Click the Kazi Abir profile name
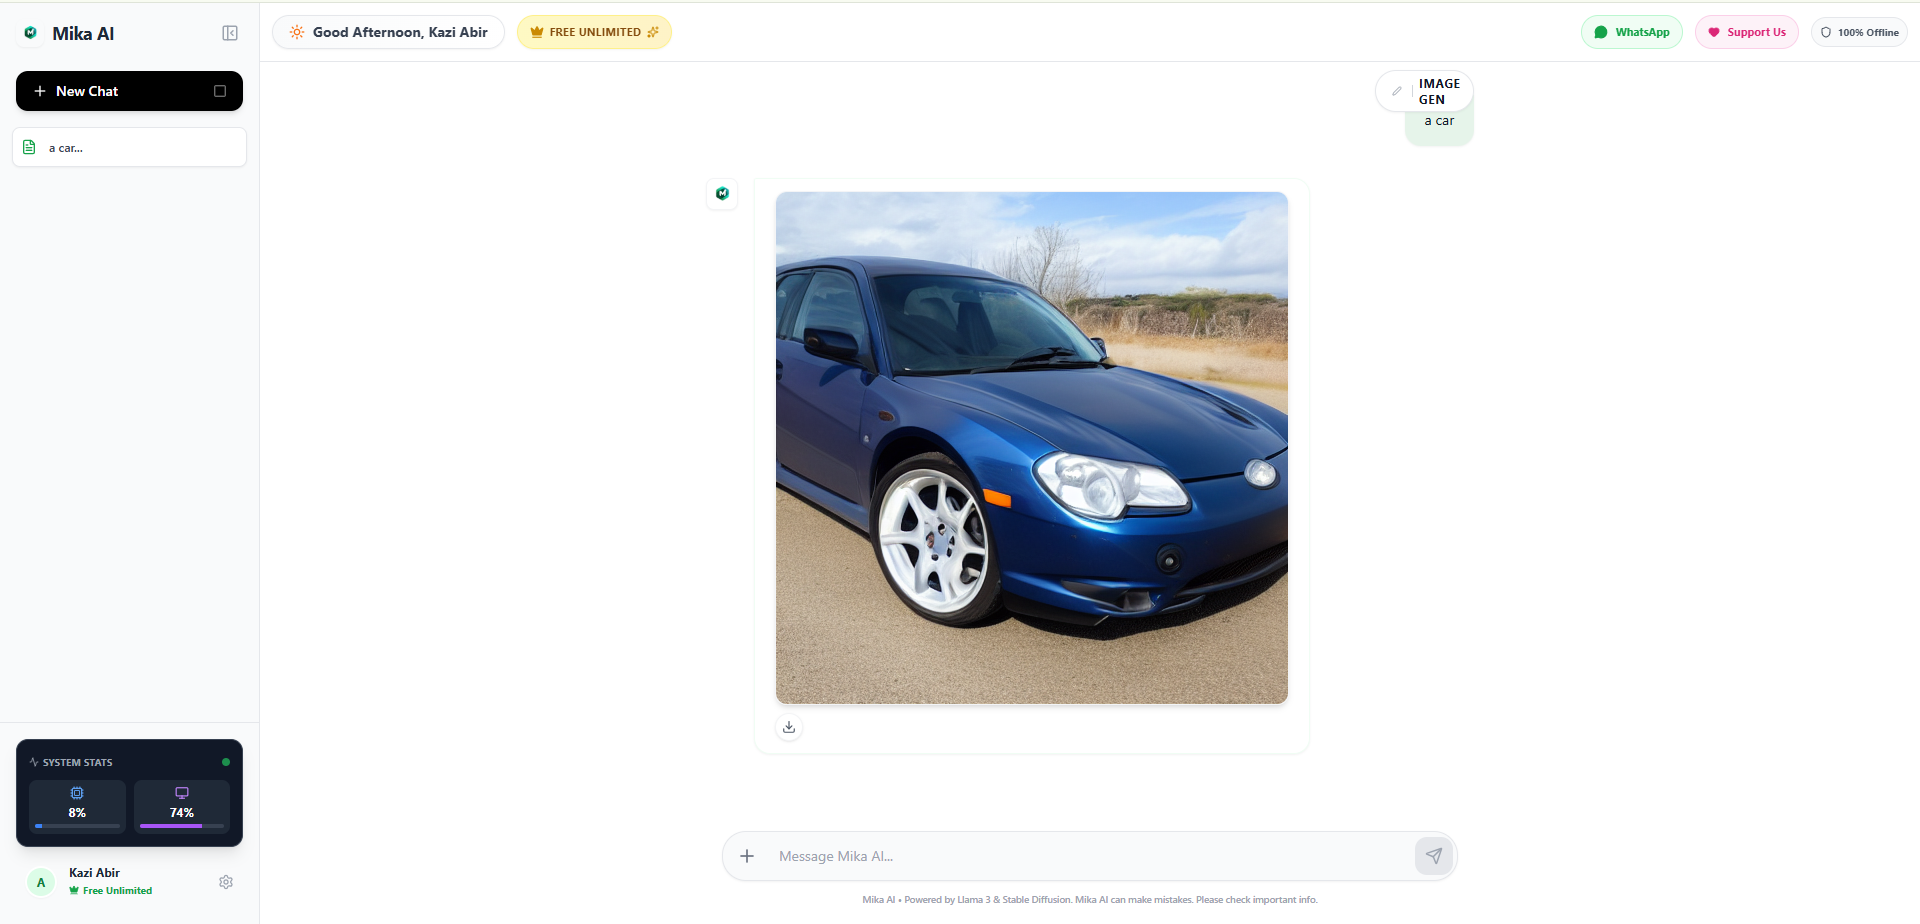1920x924 pixels. click(x=94, y=873)
